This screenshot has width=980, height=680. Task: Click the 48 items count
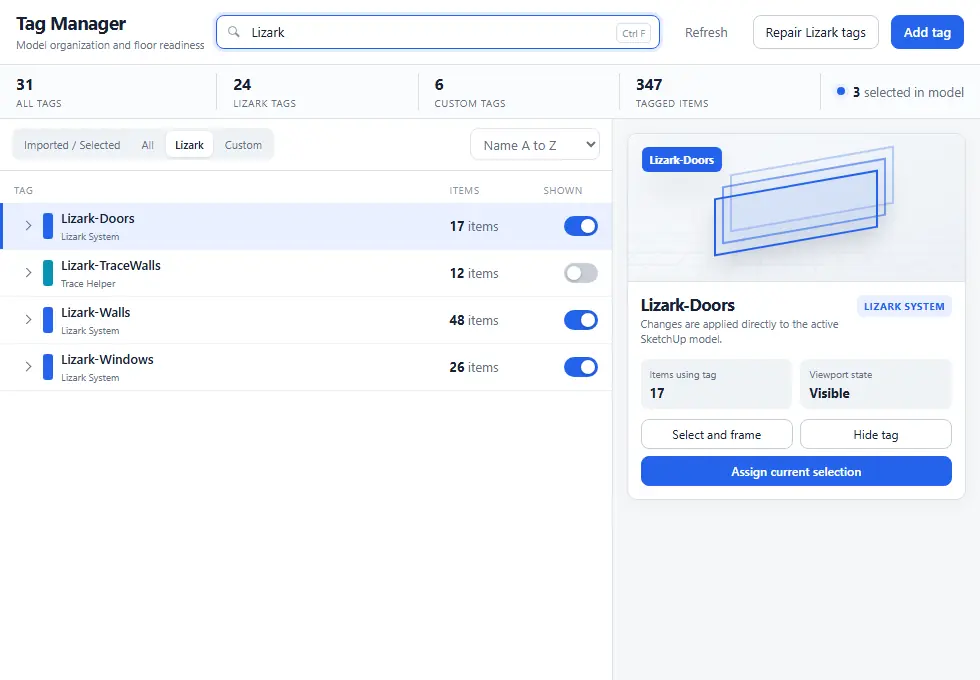(x=474, y=320)
